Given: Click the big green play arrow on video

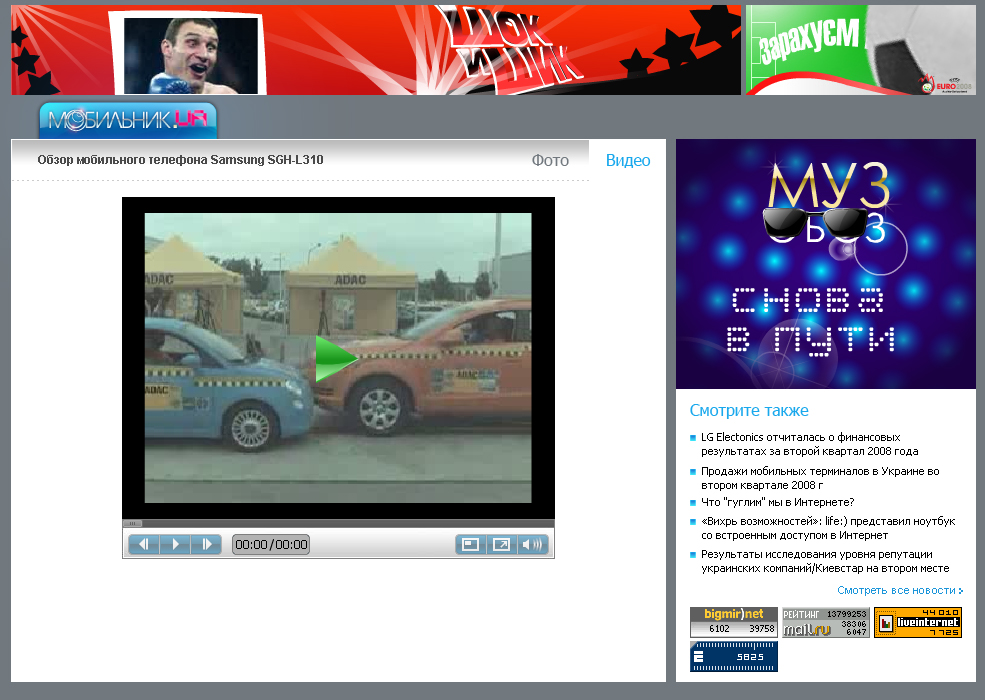Looking at the screenshot, I should pyautogui.click(x=337, y=359).
